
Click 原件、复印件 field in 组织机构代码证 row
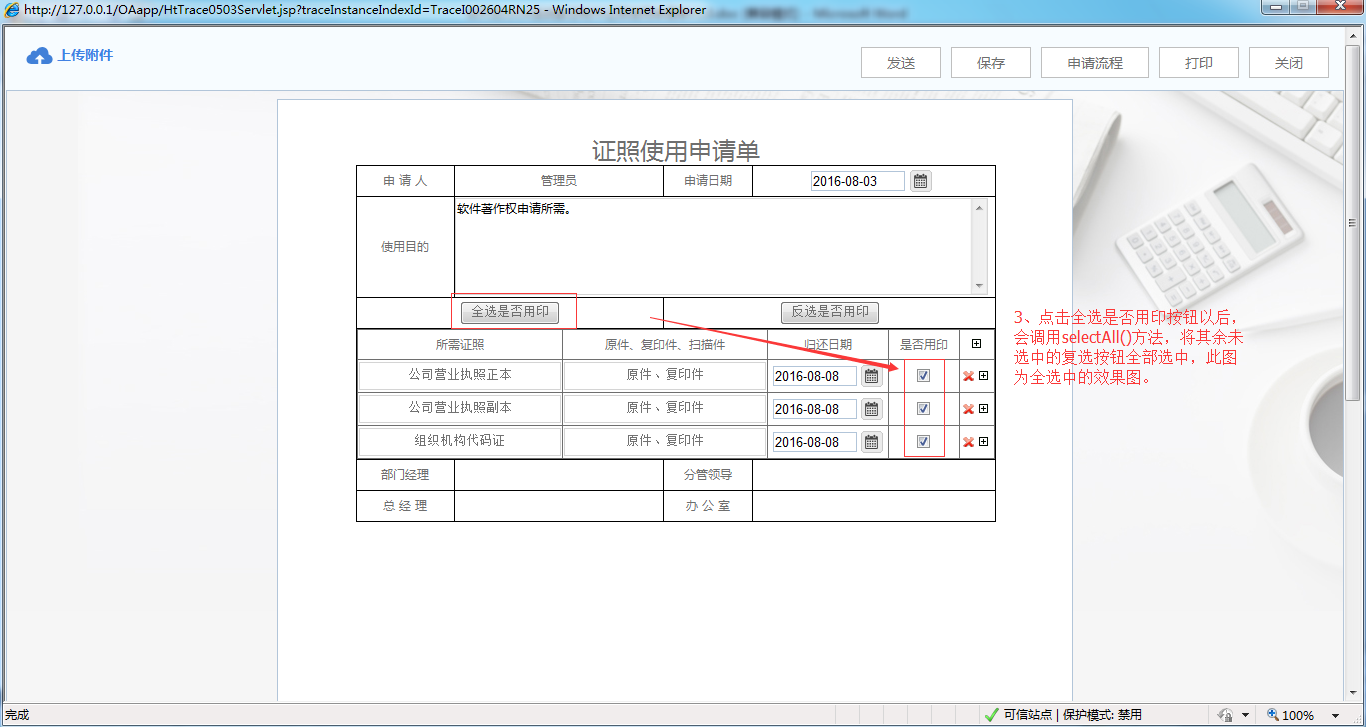[x=665, y=441]
